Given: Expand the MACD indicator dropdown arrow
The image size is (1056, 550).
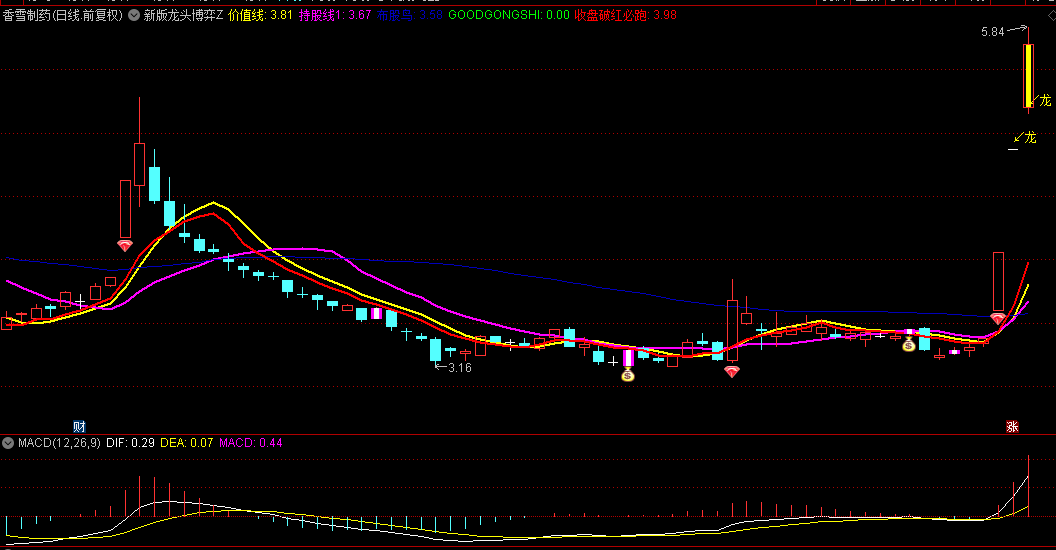Looking at the screenshot, I should (x=8, y=443).
